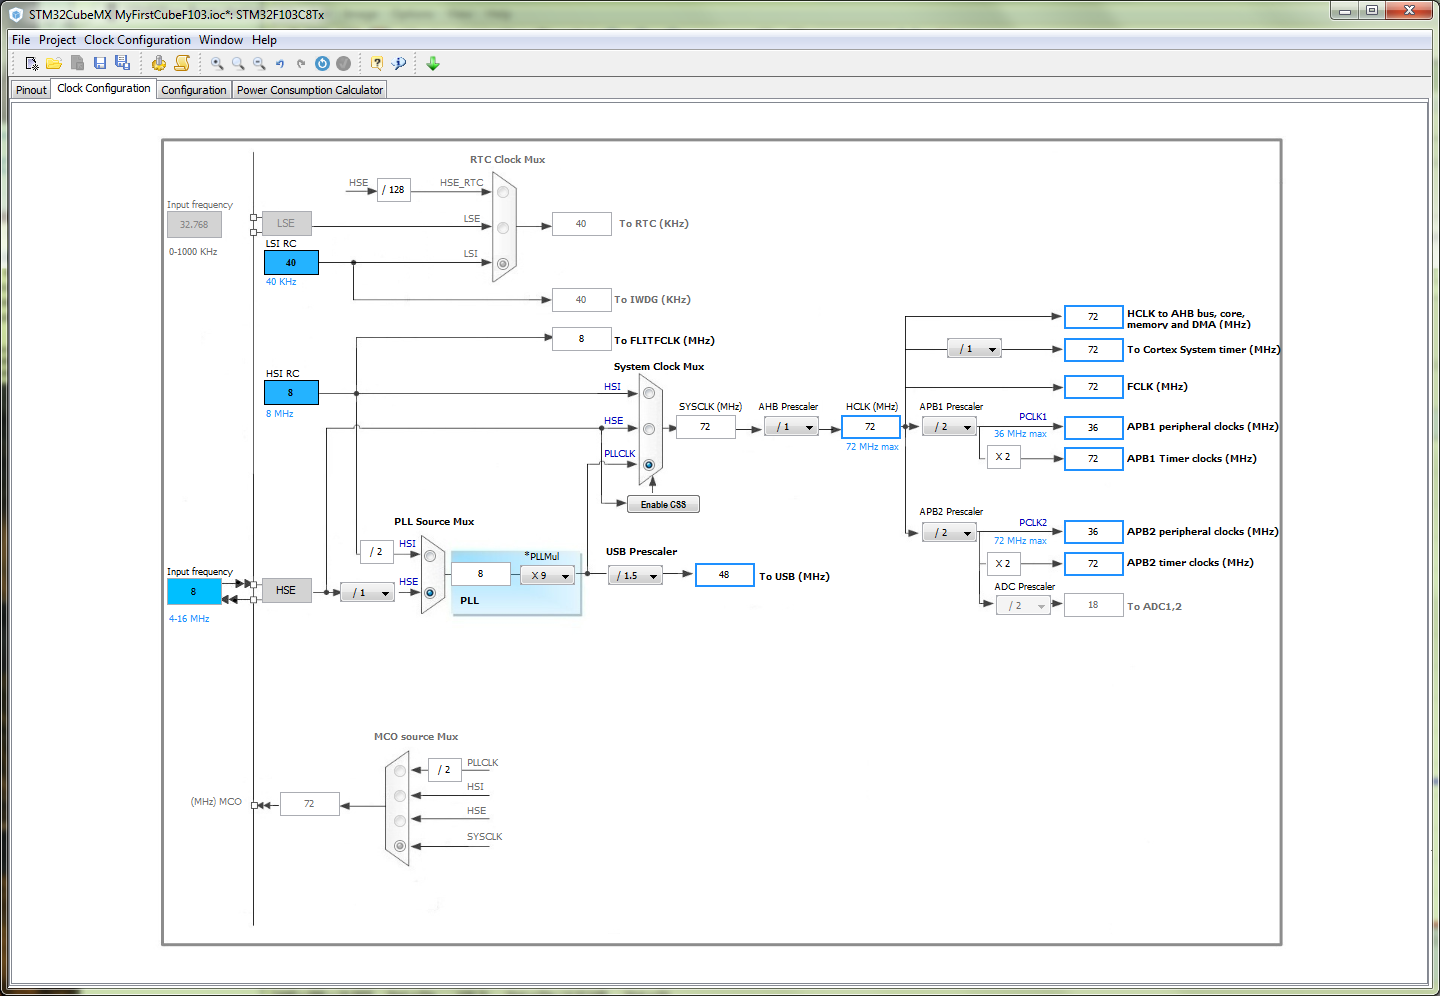Click the yellow Help question mark icon
The image size is (1440, 996).
(x=377, y=63)
